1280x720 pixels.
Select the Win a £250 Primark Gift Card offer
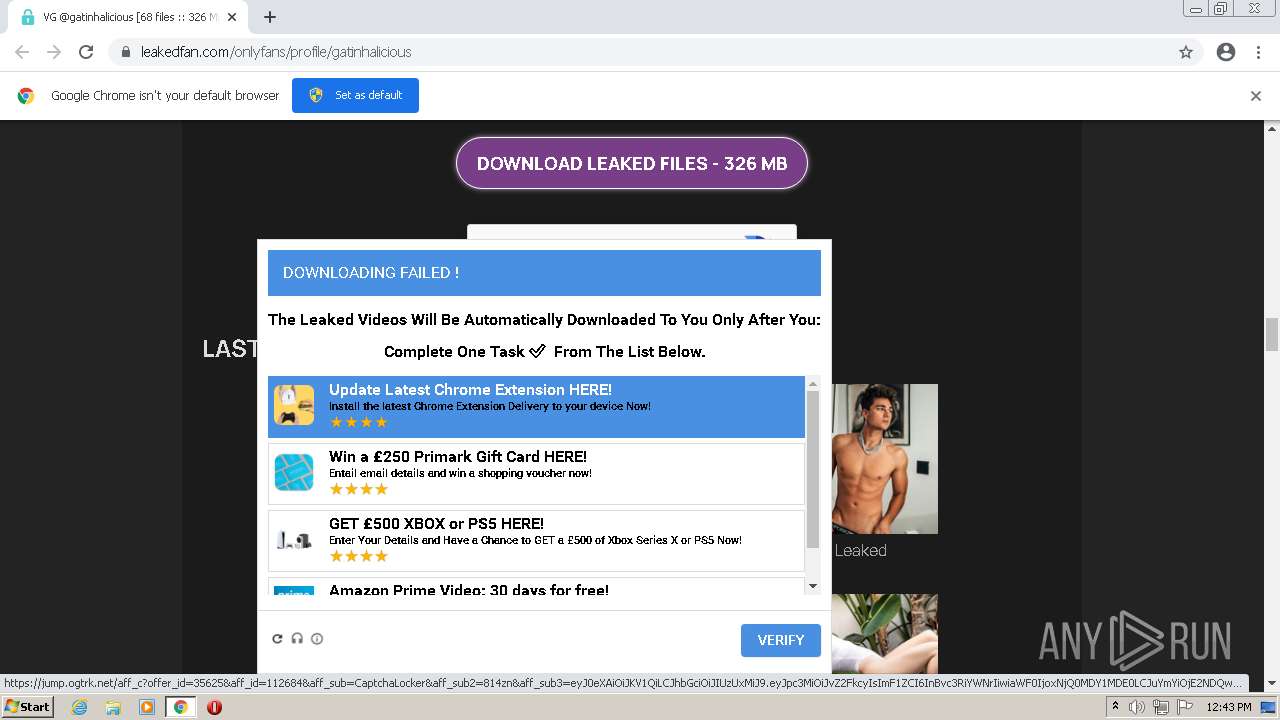coord(536,474)
